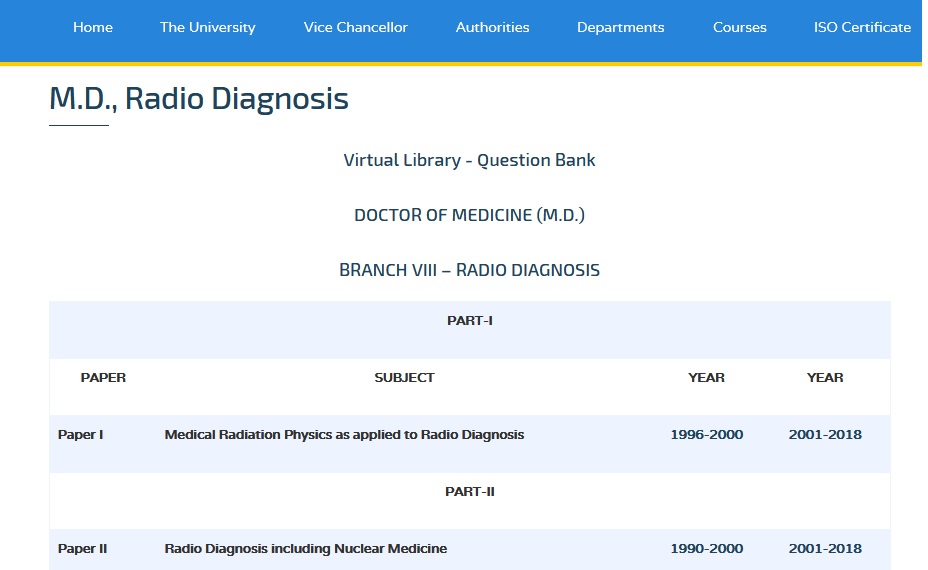Click the PART-II section header
The image size is (928, 570).
(470, 491)
